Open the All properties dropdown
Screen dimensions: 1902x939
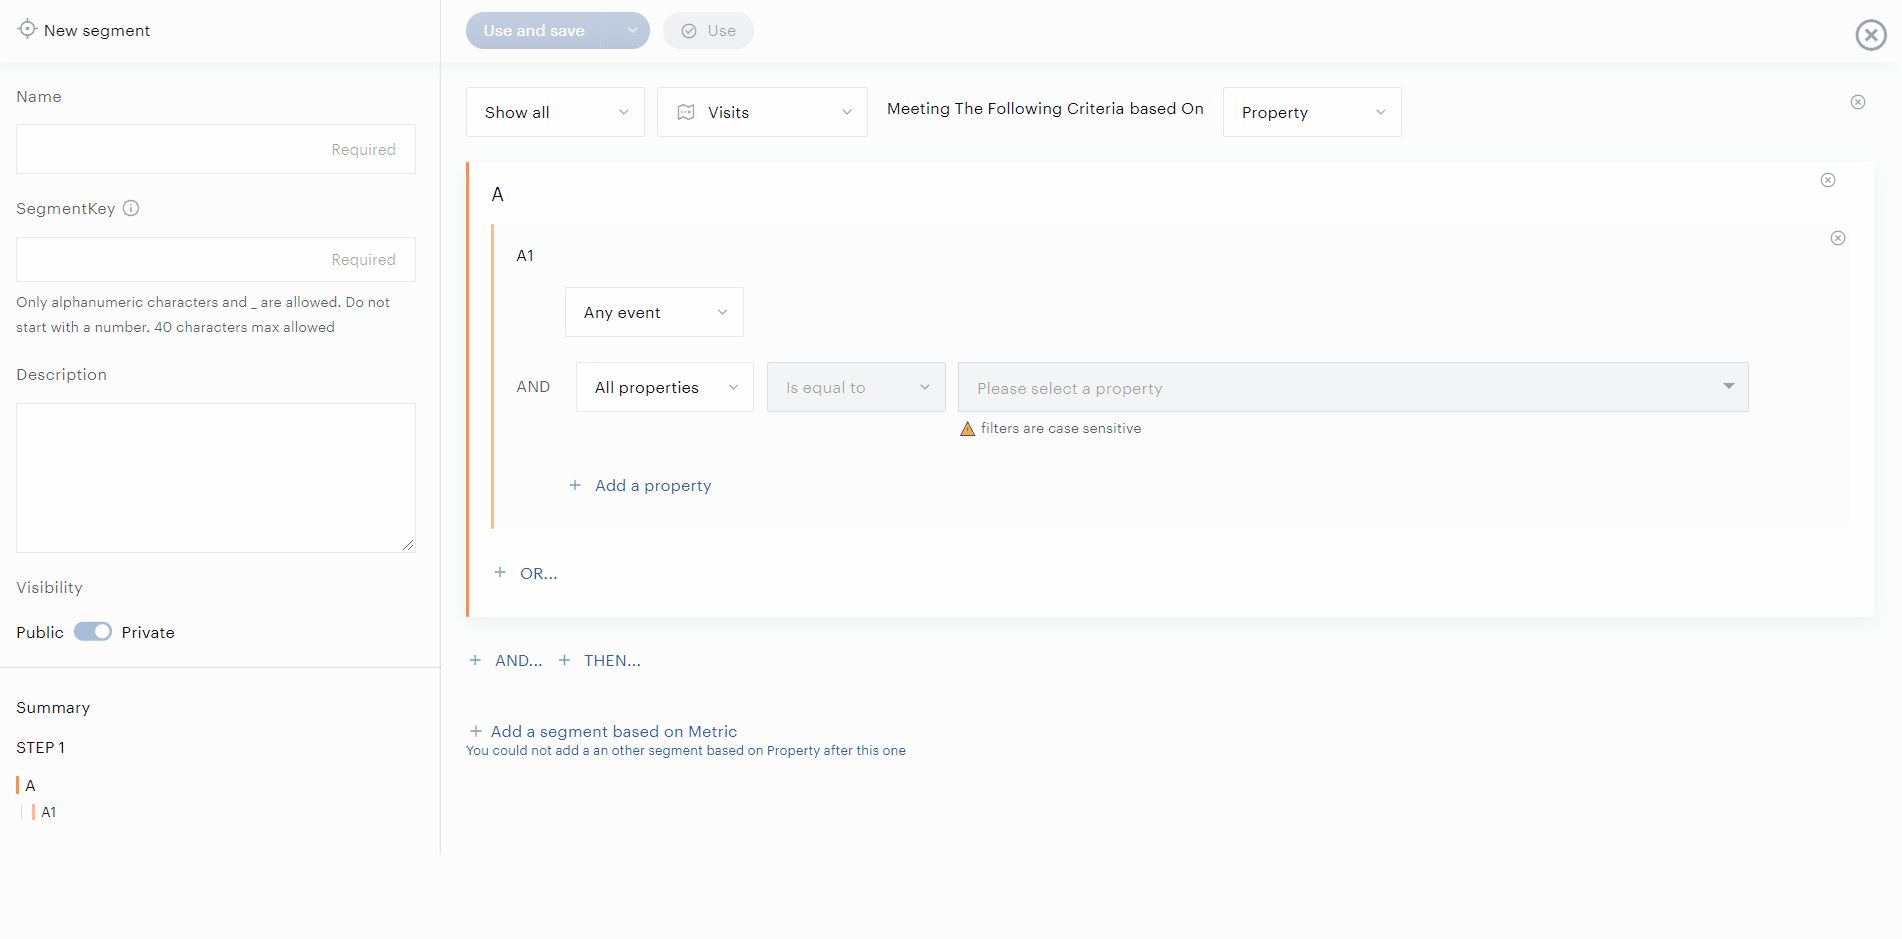point(664,387)
